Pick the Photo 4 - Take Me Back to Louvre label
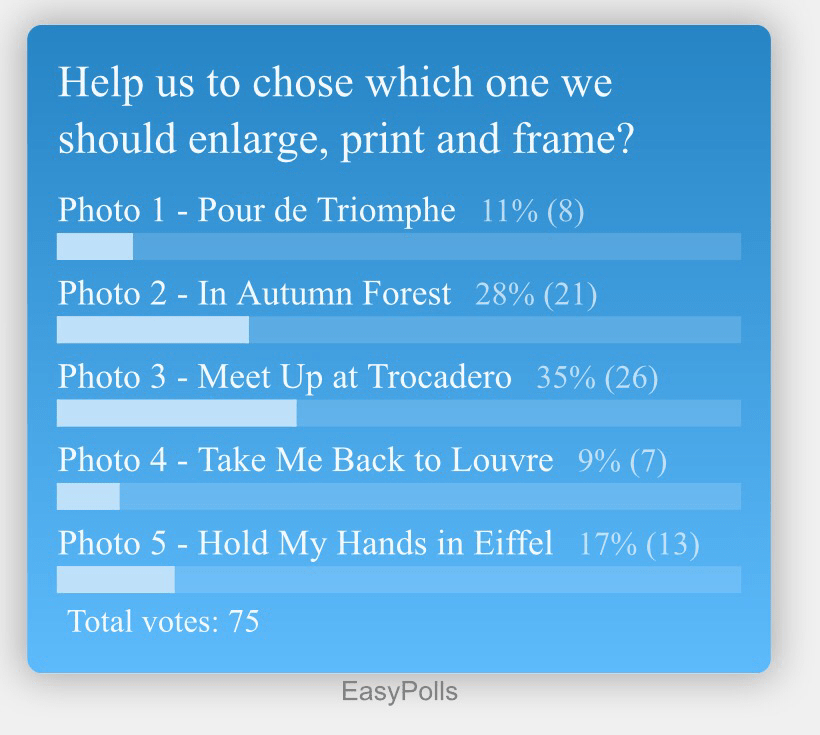 [x=305, y=460]
